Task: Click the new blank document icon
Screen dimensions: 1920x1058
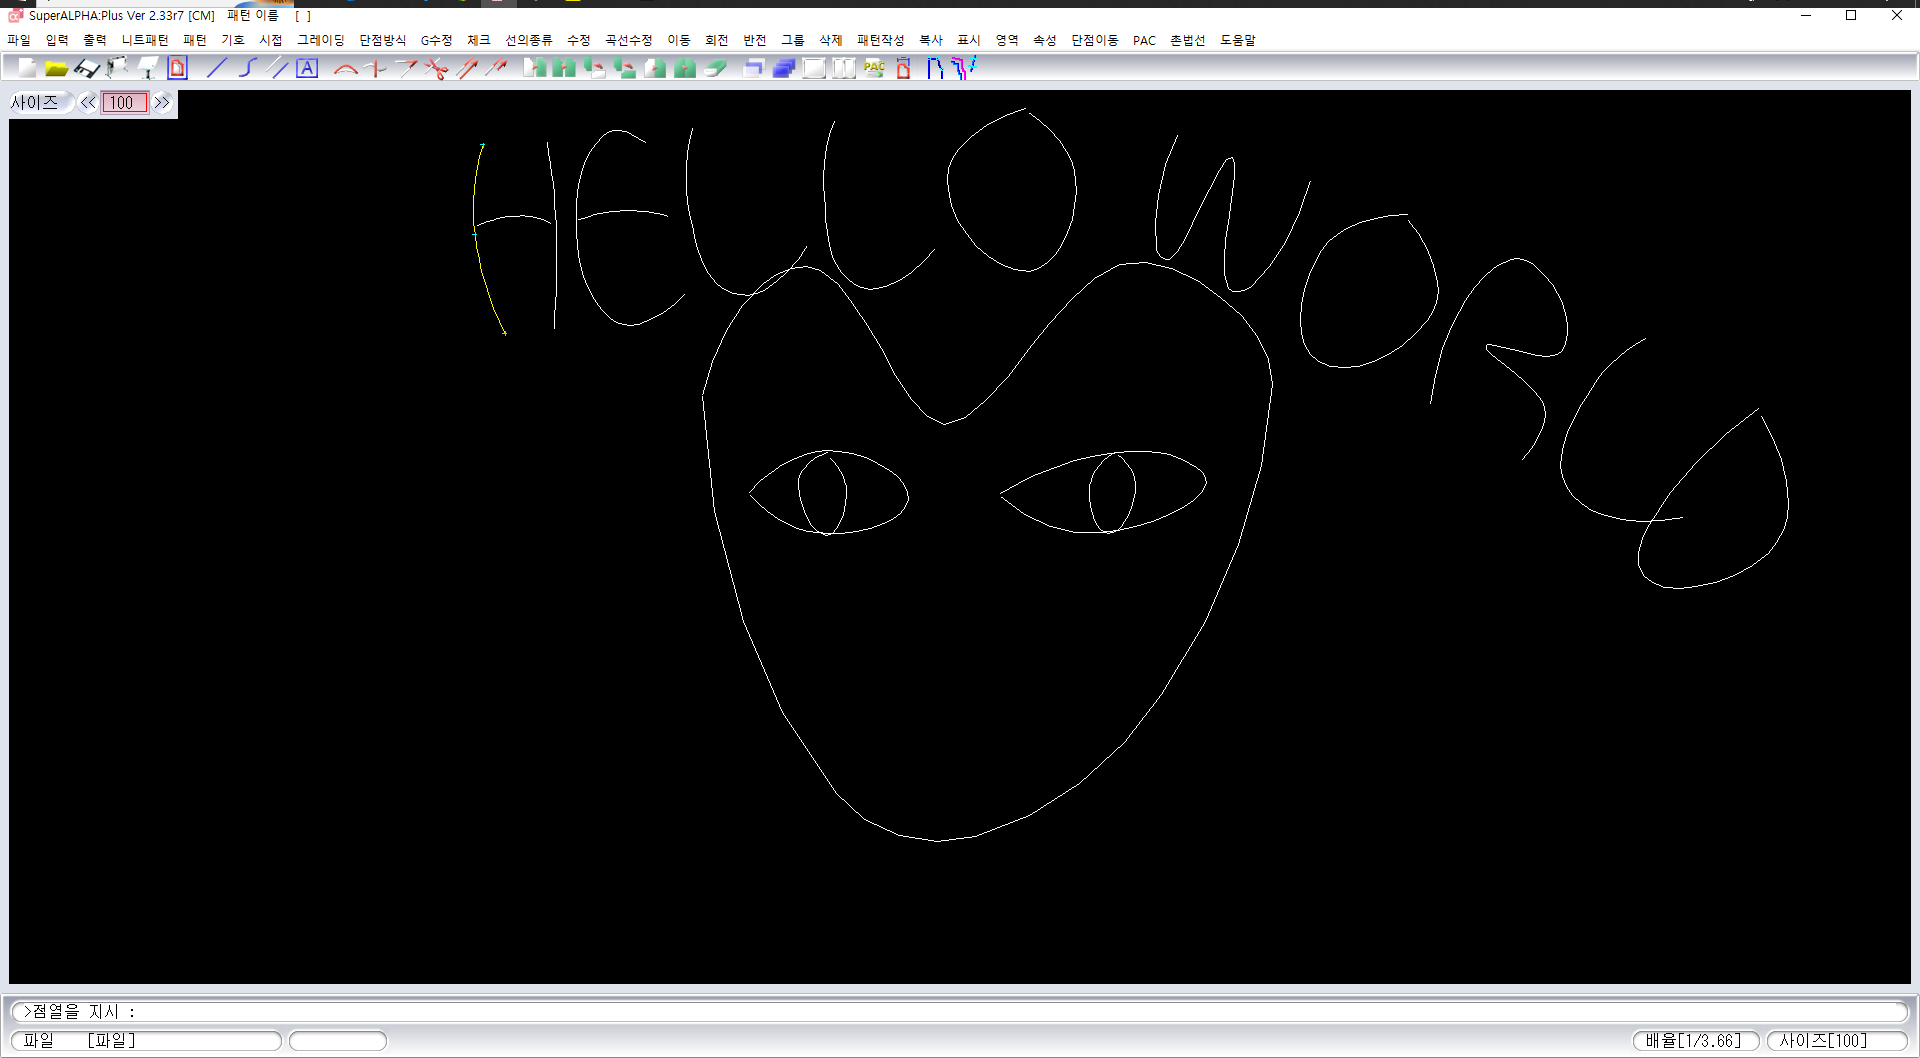Action: tap(27, 68)
